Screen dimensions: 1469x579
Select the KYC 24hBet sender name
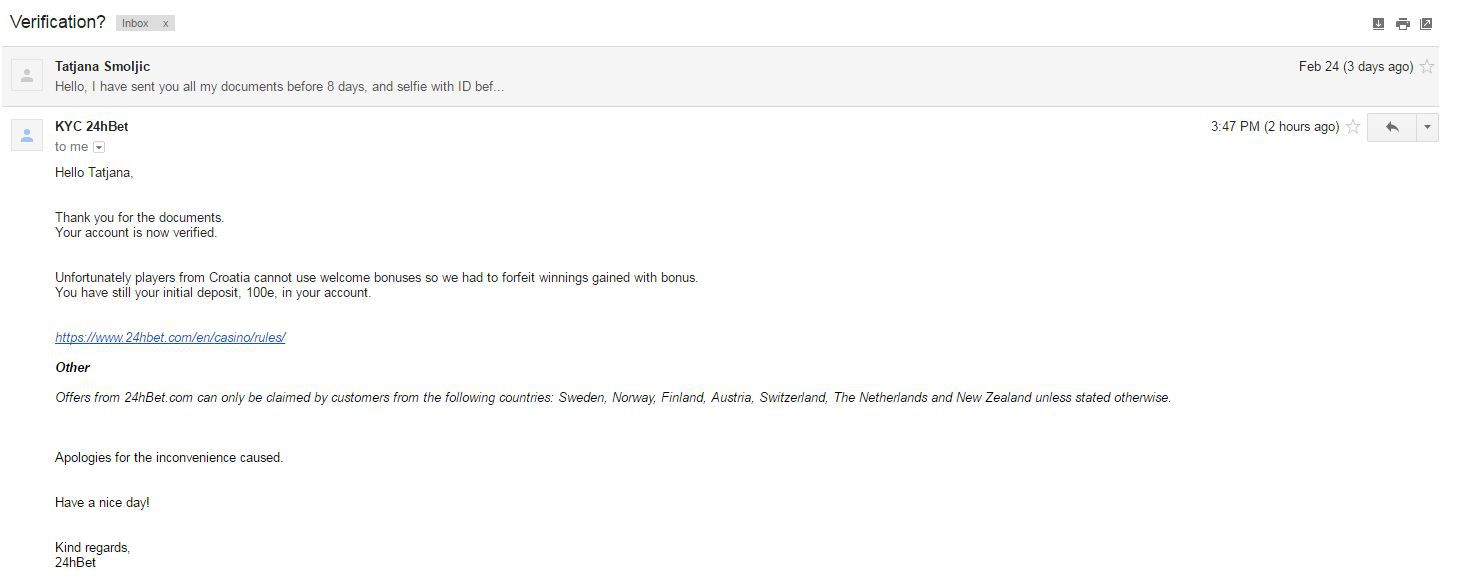(x=92, y=127)
